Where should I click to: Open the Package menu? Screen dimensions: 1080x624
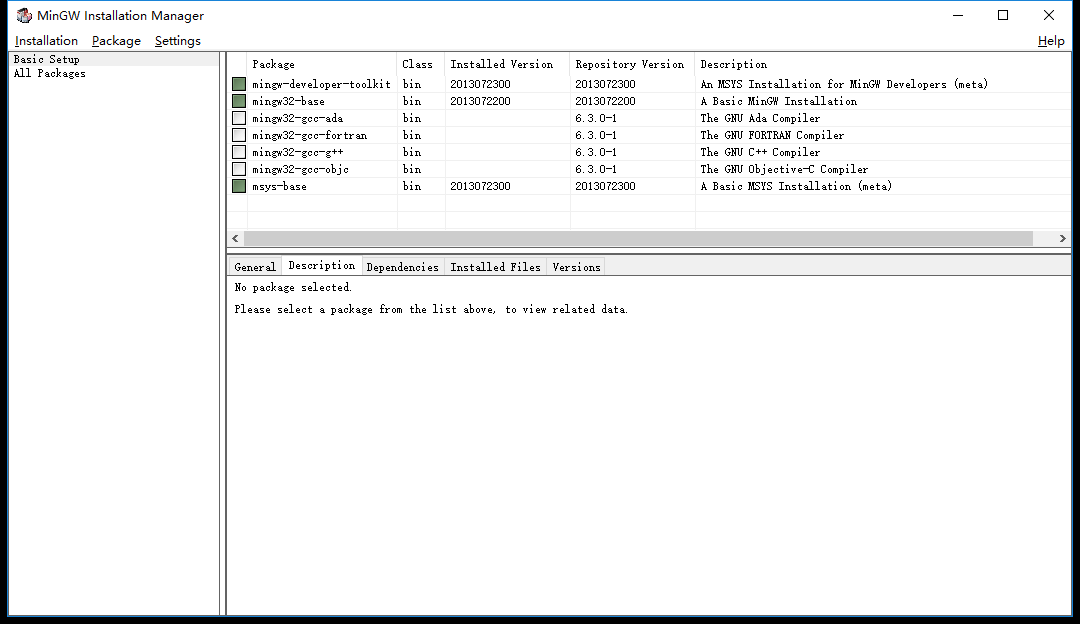(115, 40)
